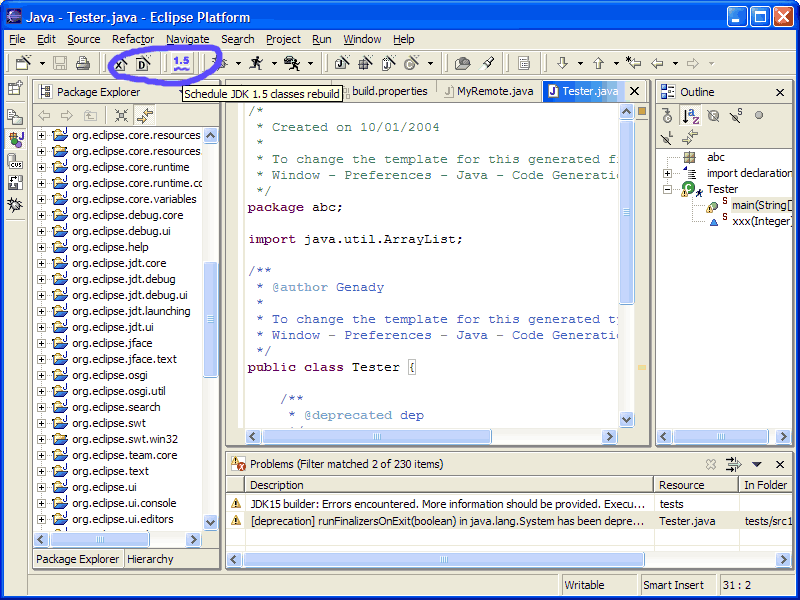
Task: Go to previous annotation up arrow
Action: click(598, 63)
